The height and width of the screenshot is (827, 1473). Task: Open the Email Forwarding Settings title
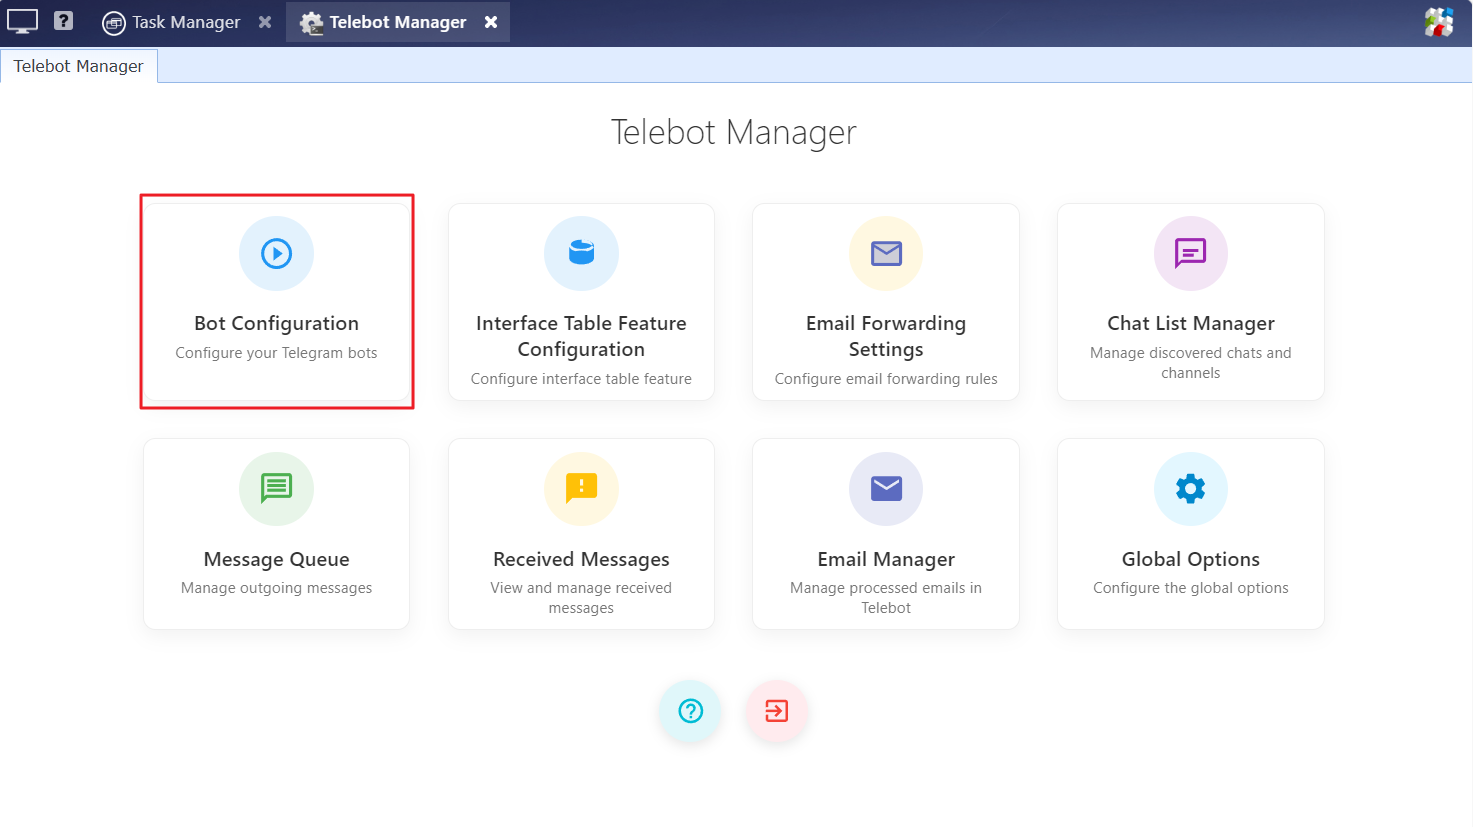point(886,336)
